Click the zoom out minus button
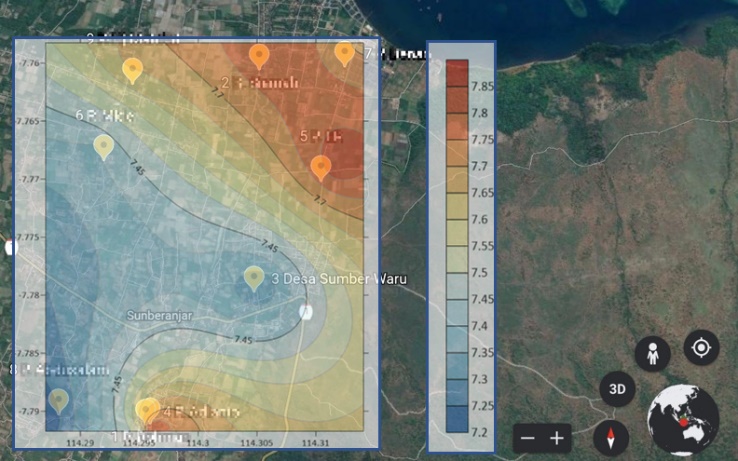This screenshot has height=461, width=738. (x=528, y=438)
